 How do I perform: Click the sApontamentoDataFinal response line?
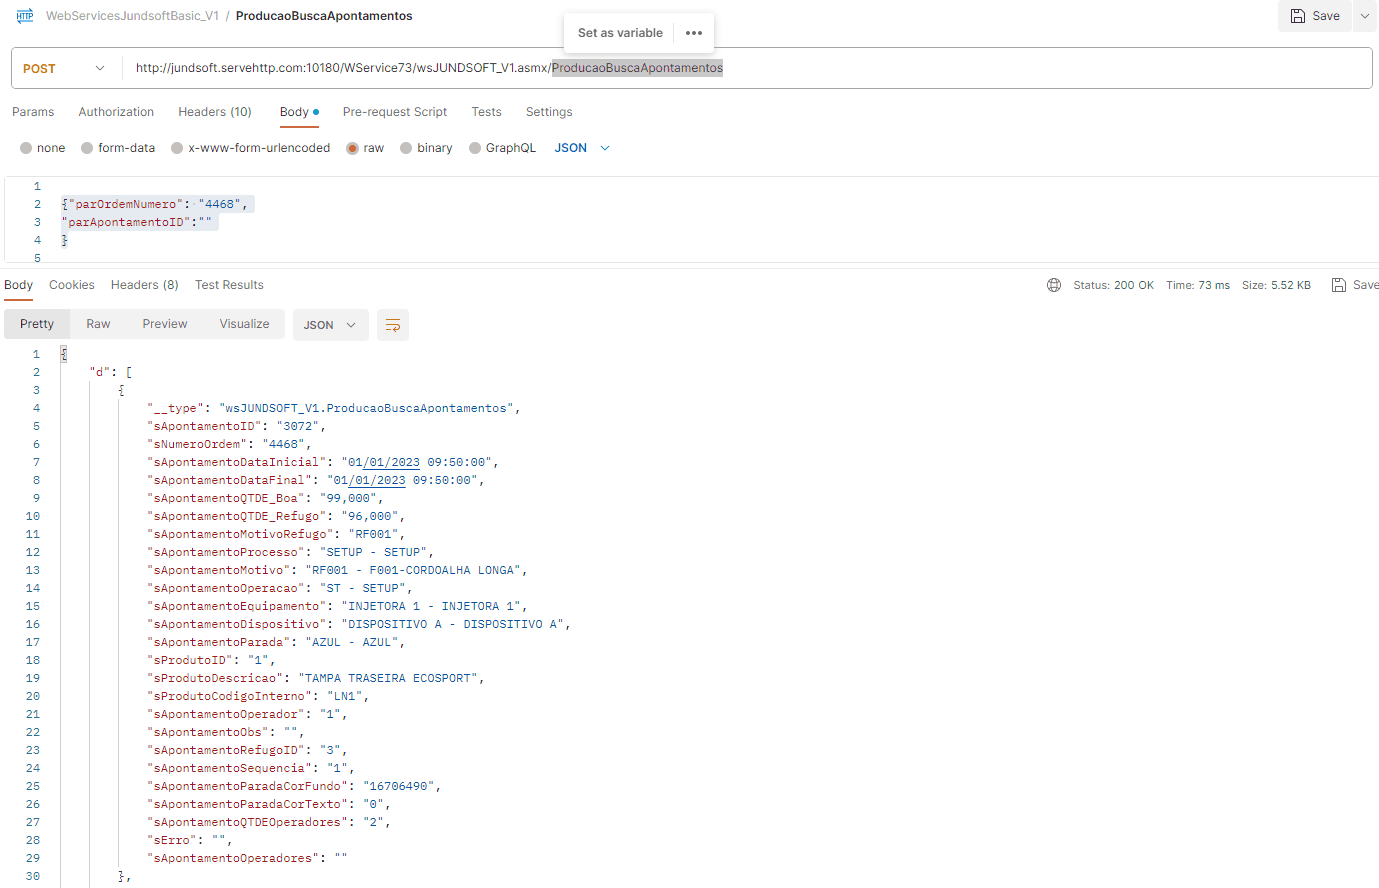coord(316,480)
